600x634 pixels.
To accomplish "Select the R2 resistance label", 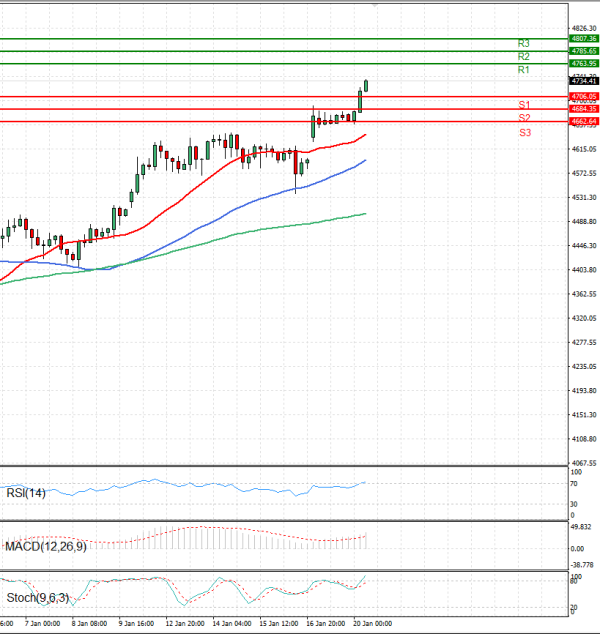I will pyautogui.click(x=523, y=57).
